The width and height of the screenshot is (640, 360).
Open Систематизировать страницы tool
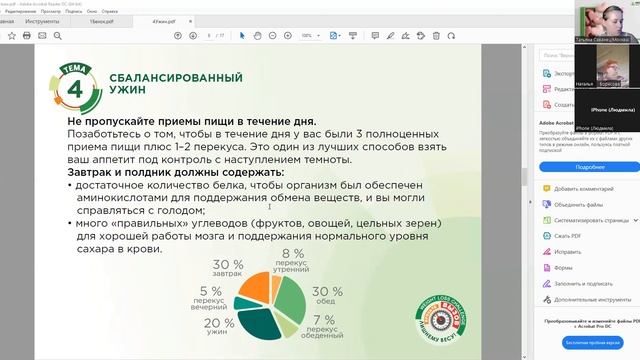(586, 220)
